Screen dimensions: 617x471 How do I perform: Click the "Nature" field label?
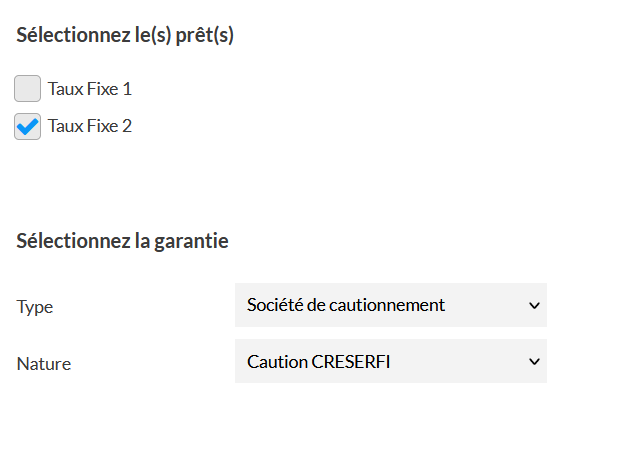point(44,364)
